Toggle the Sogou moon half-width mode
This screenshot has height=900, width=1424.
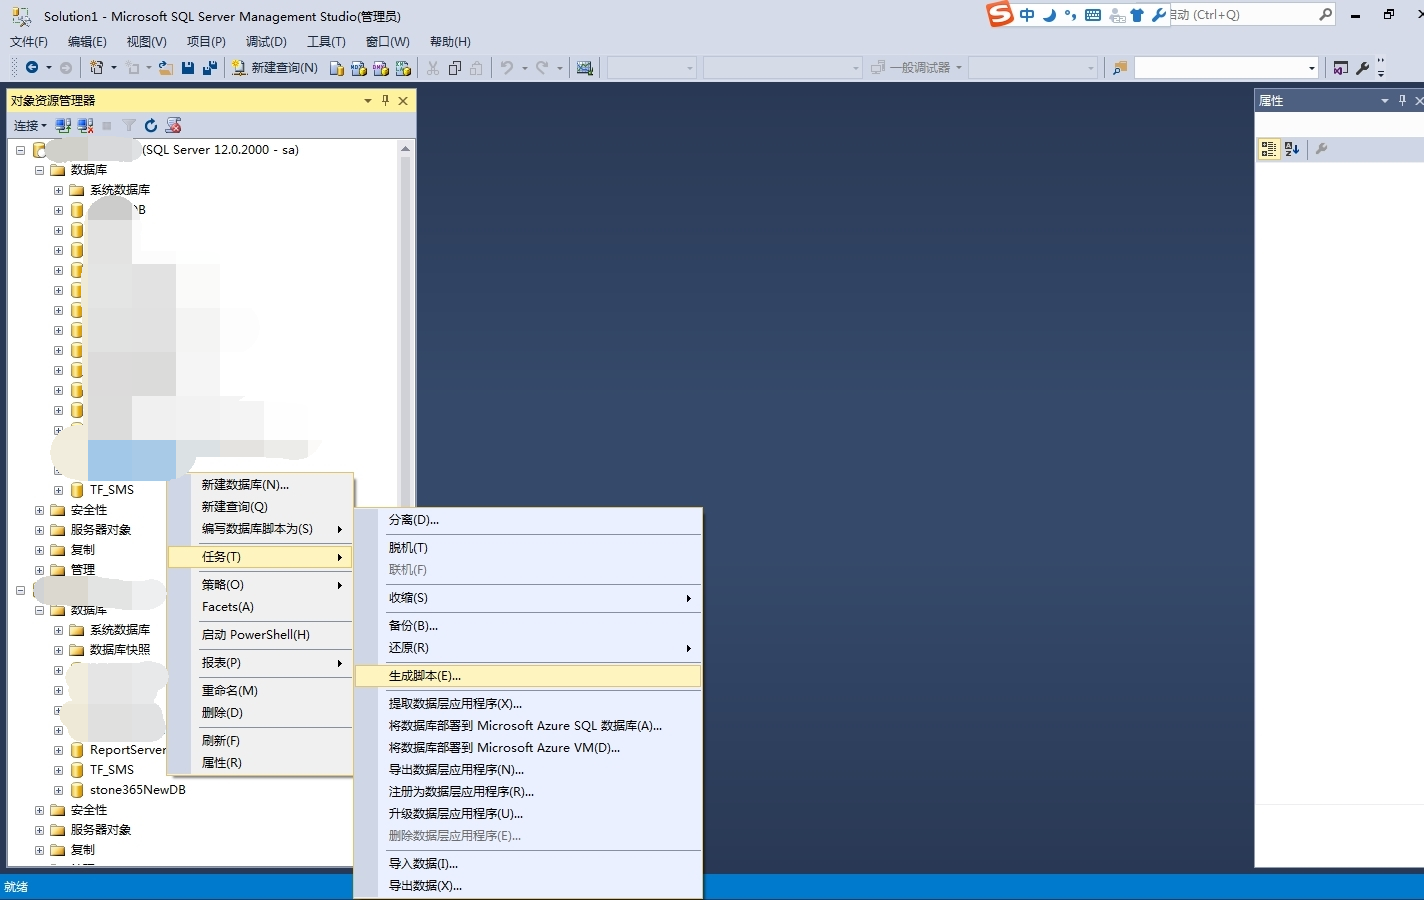pos(1049,15)
